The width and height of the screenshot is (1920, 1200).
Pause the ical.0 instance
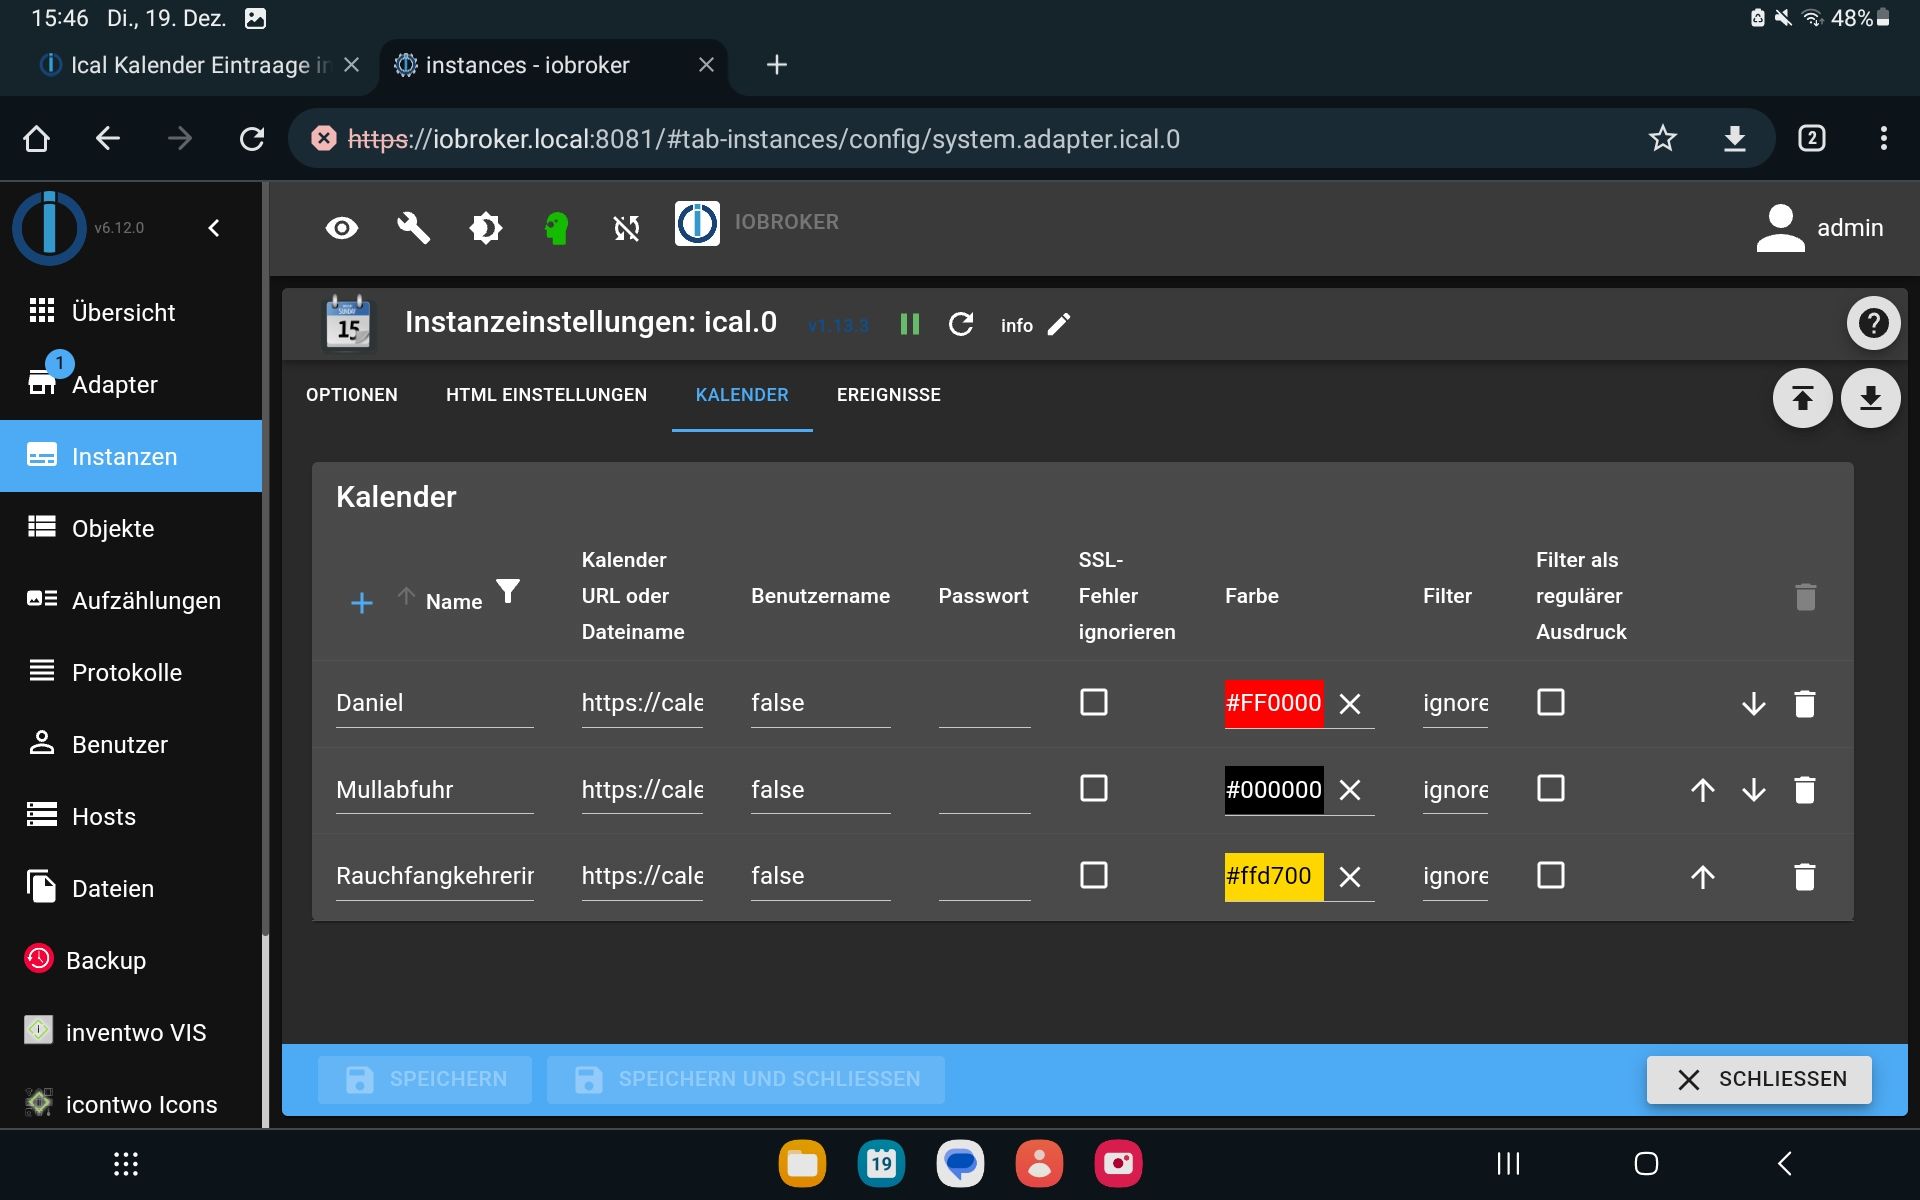click(x=909, y=324)
